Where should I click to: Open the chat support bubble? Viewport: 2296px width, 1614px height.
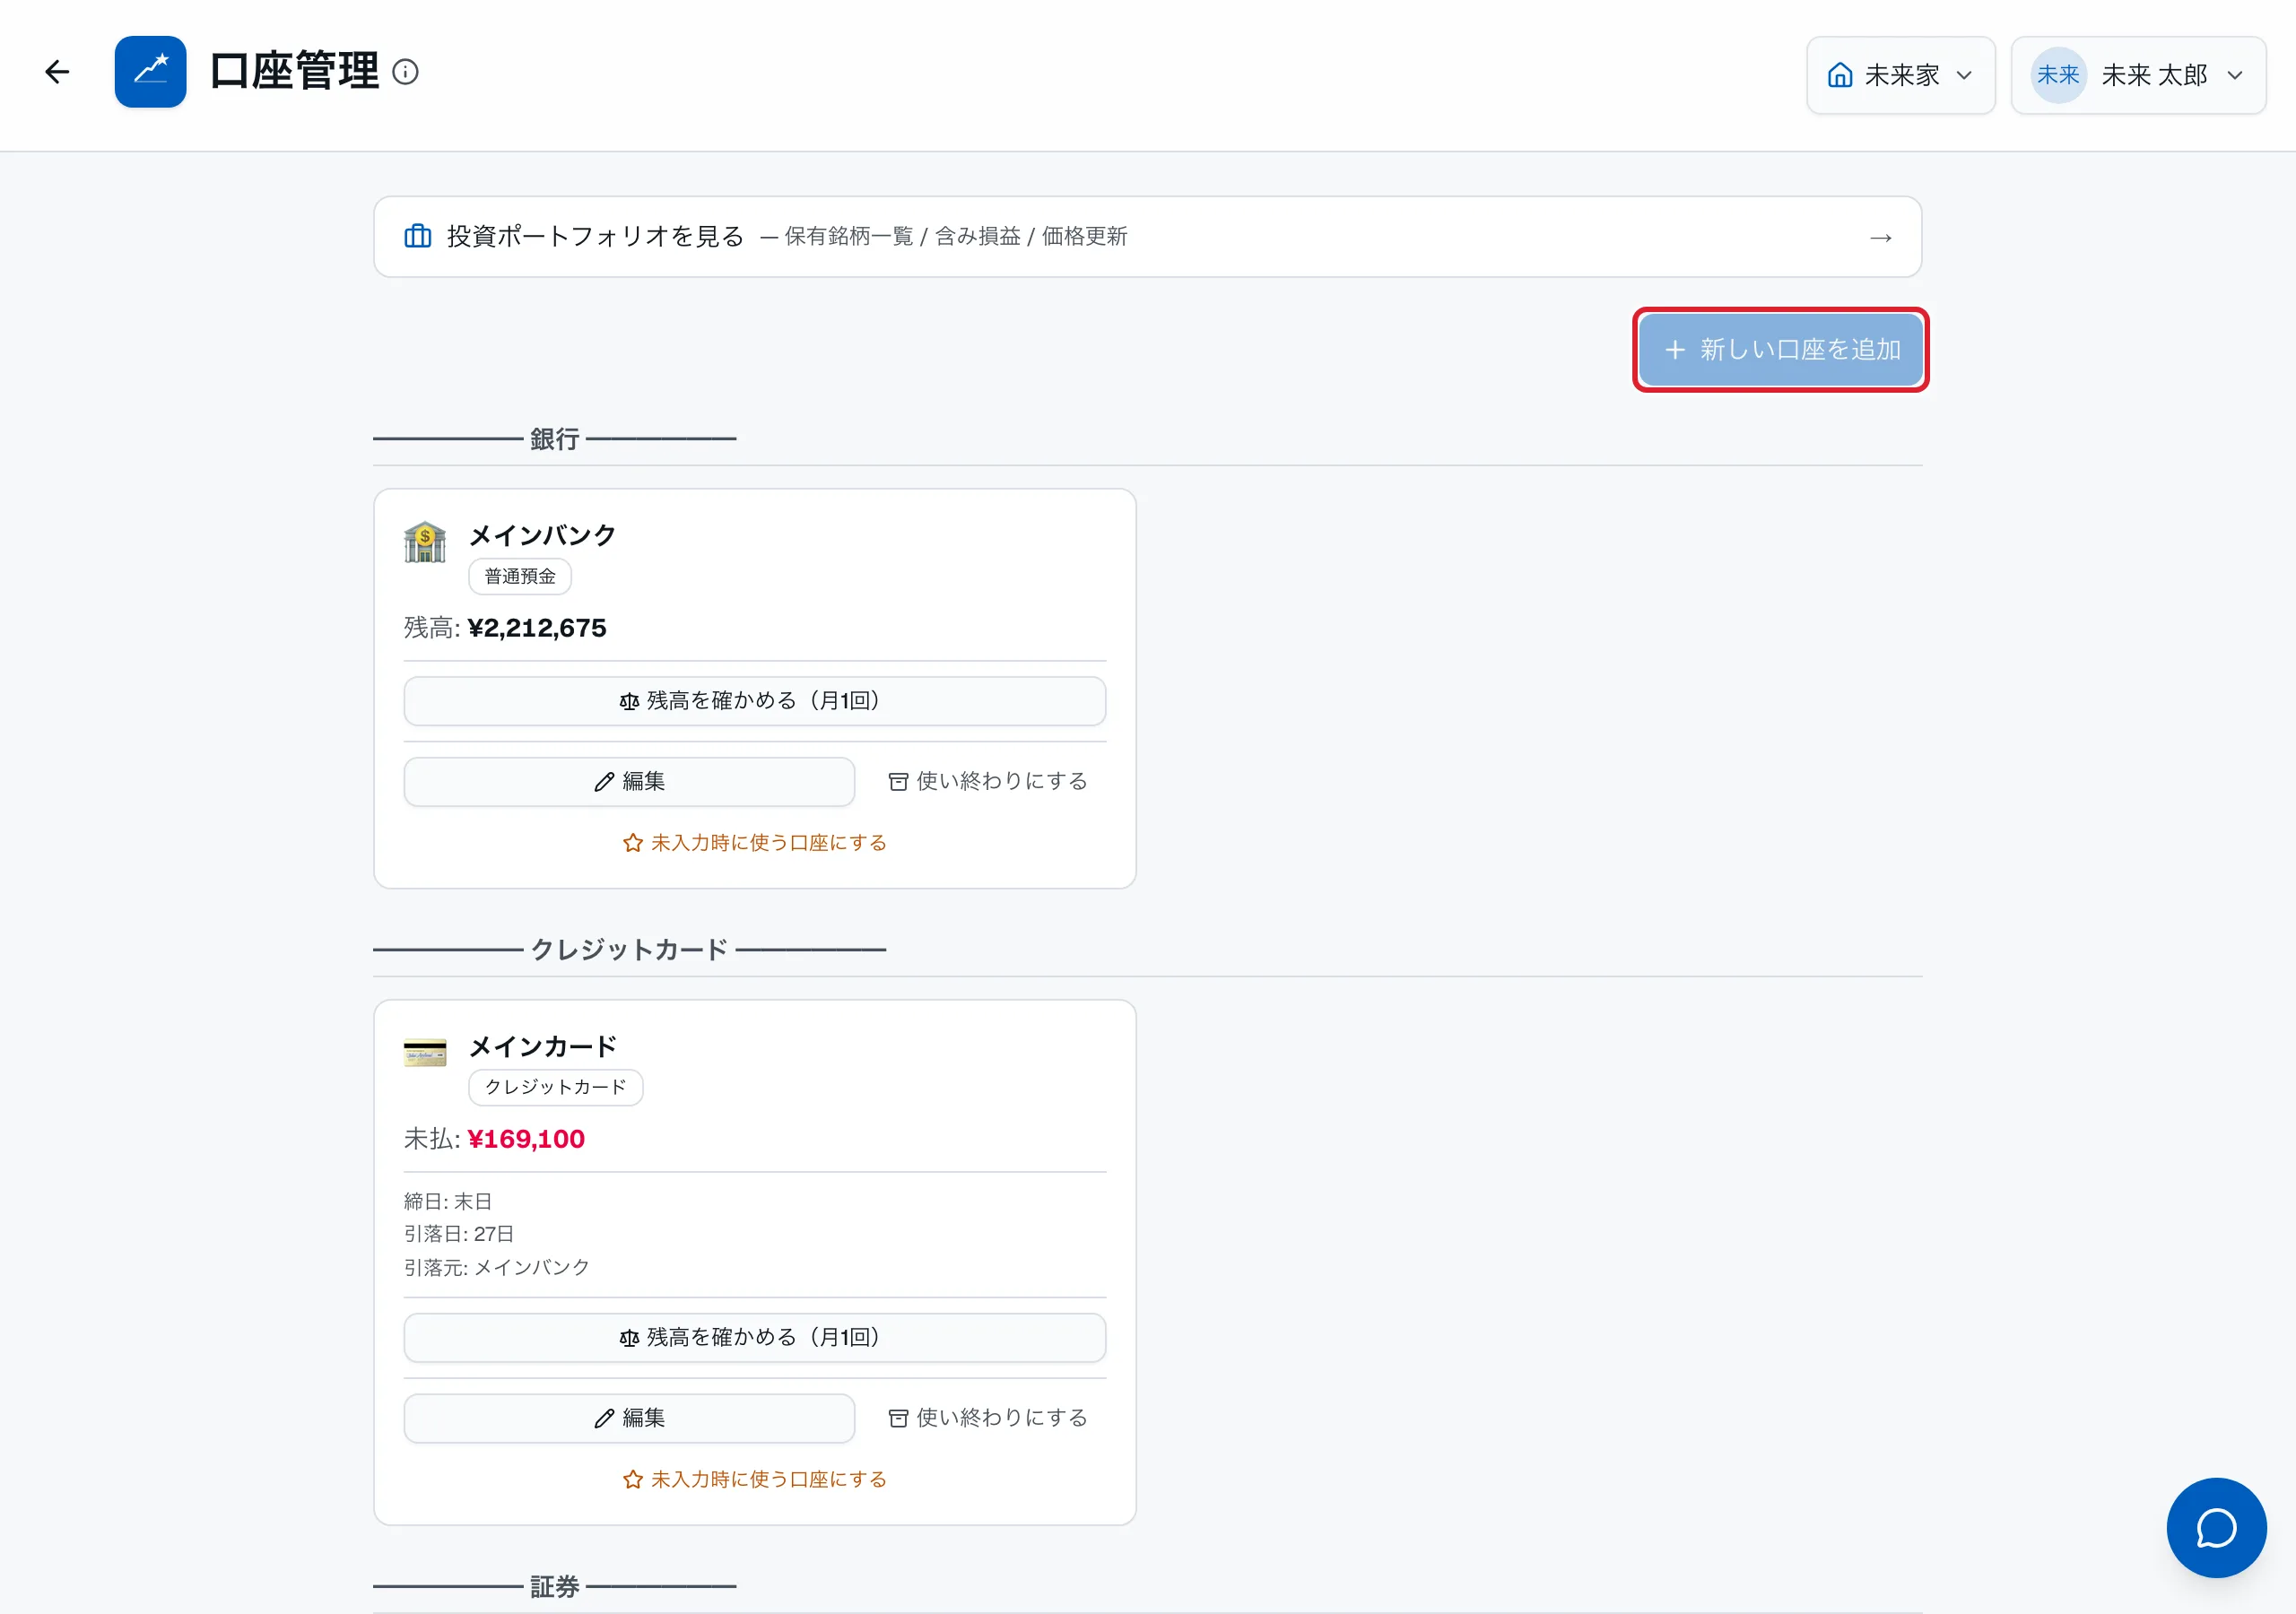point(2216,1527)
